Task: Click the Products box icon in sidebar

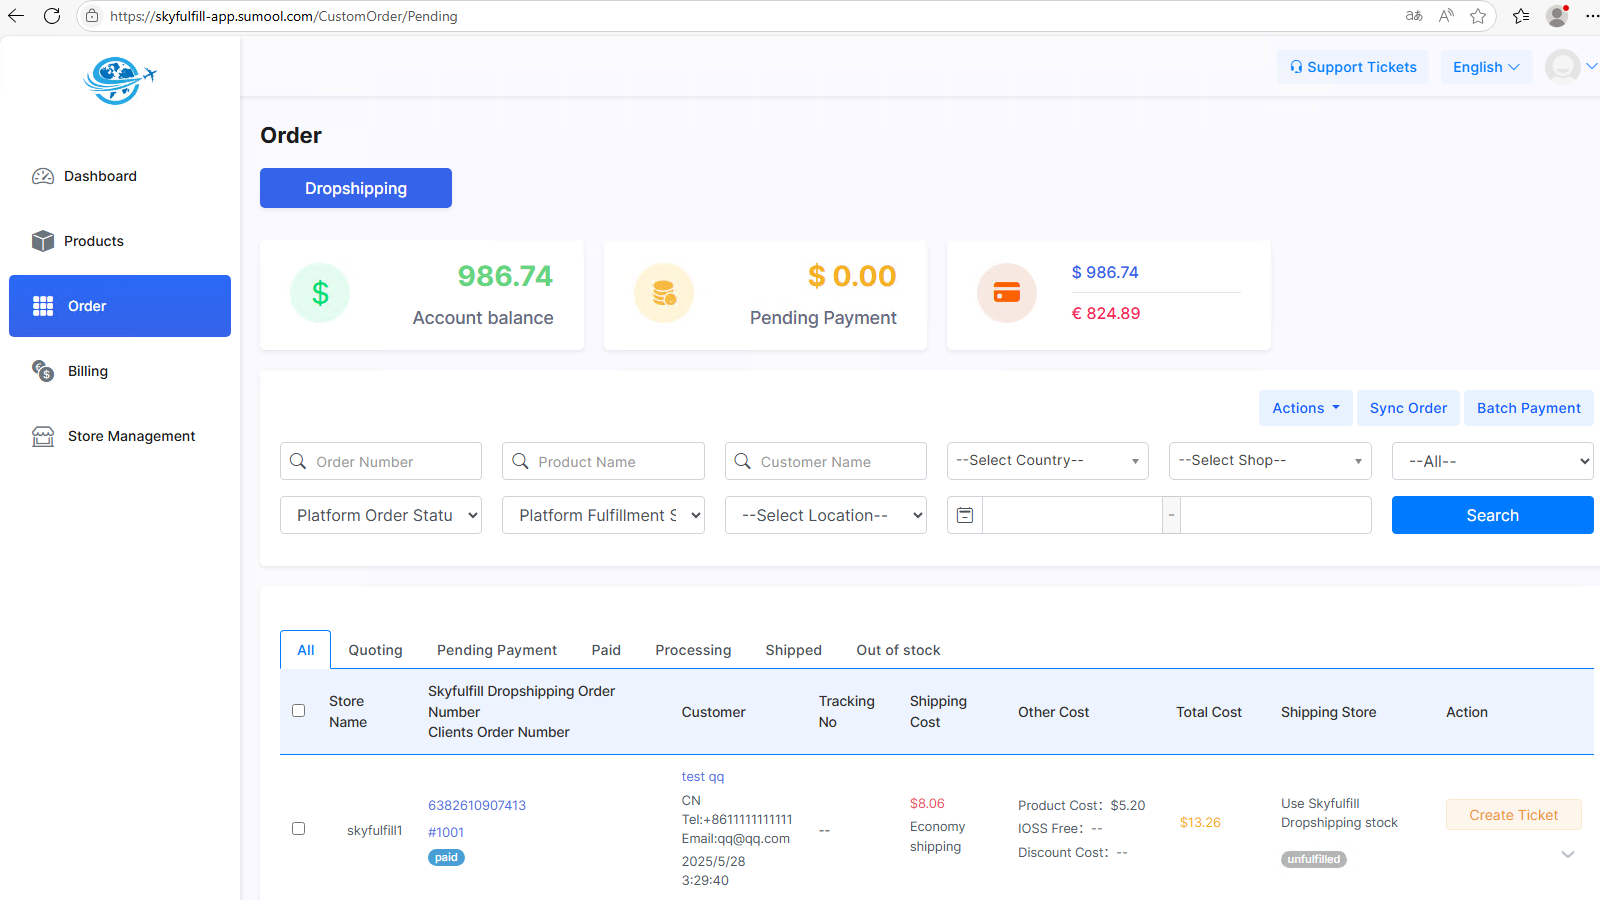Action: [x=43, y=241]
